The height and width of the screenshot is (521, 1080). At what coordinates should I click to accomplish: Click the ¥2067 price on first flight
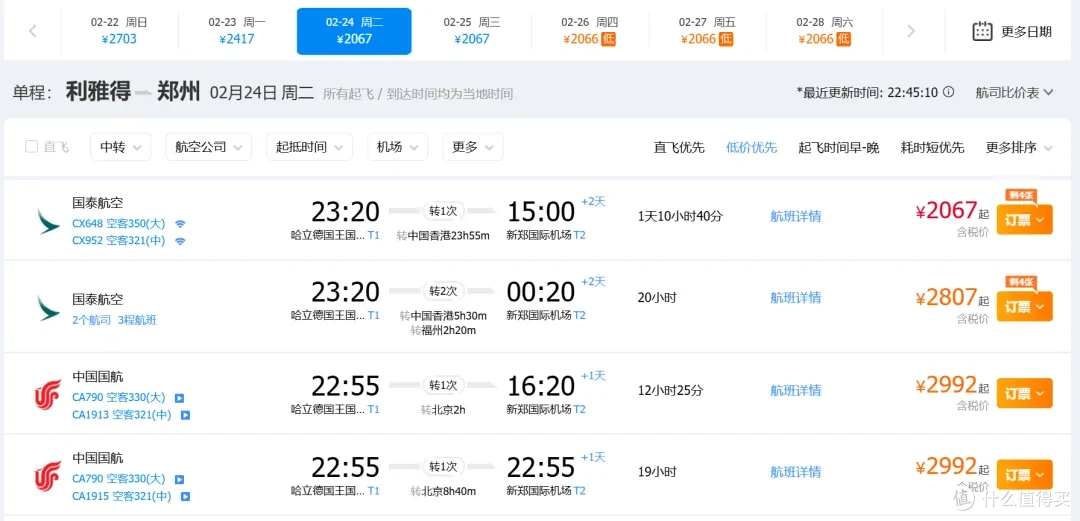pos(946,210)
